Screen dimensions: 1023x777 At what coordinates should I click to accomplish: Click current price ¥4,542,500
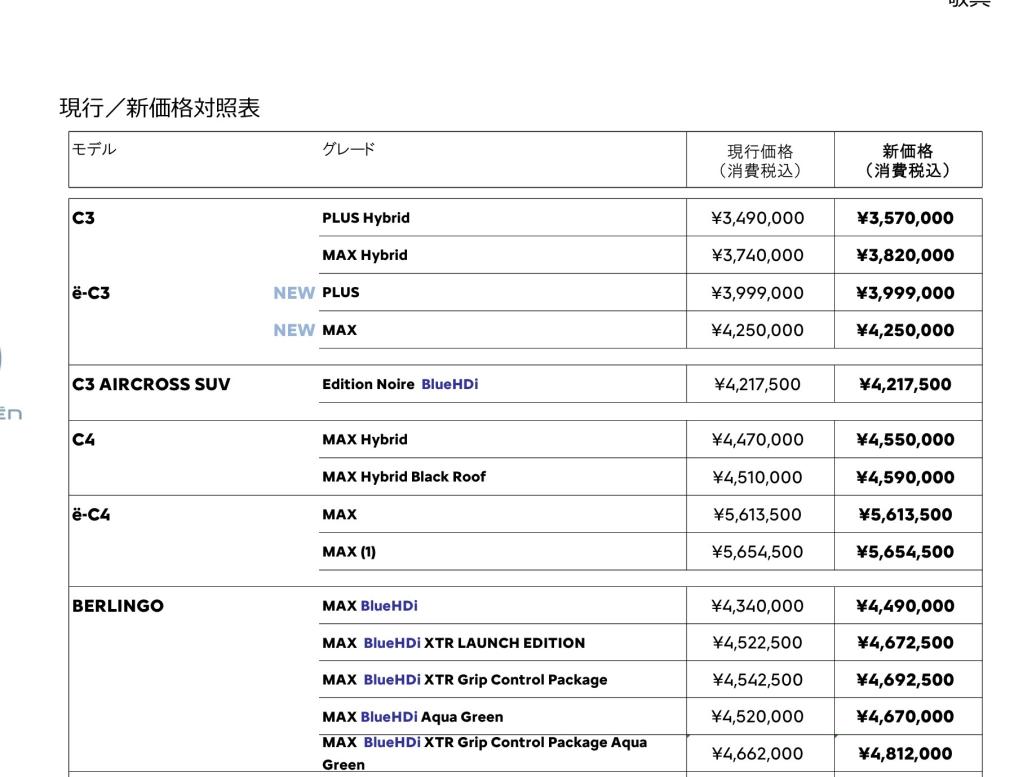point(757,680)
